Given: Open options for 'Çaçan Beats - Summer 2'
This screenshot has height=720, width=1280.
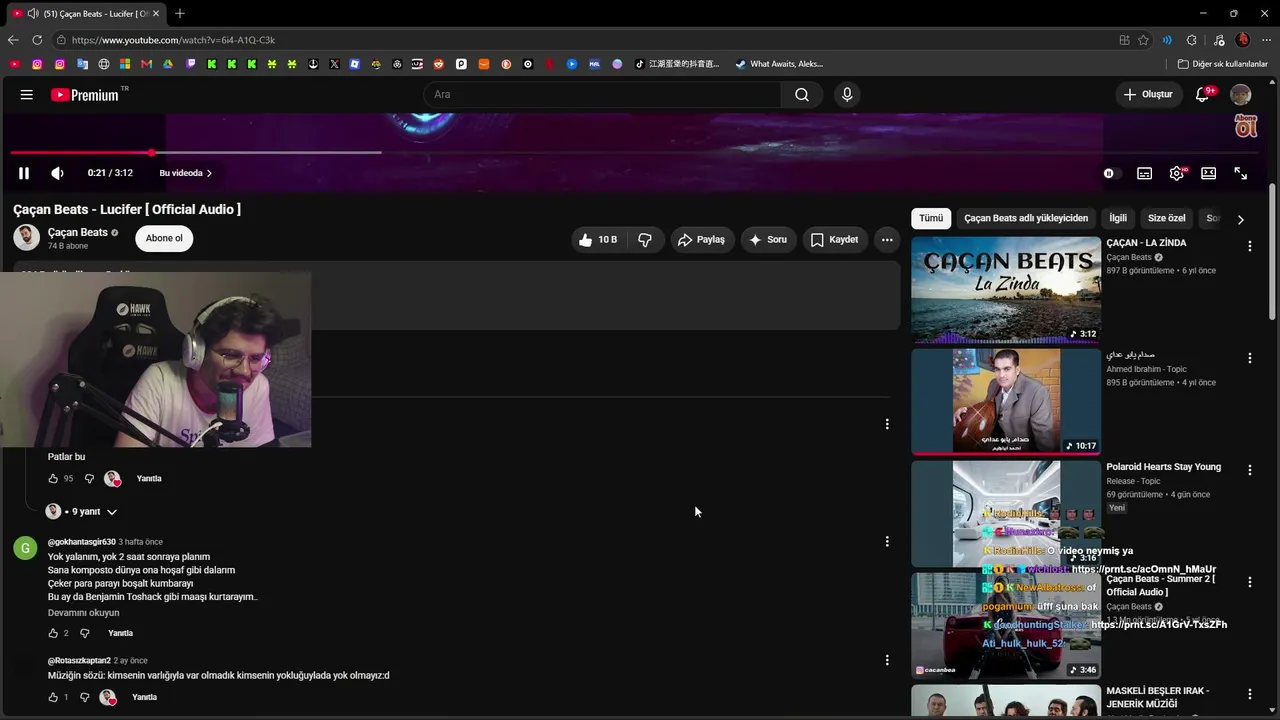Looking at the screenshot, I should 1249,582.
